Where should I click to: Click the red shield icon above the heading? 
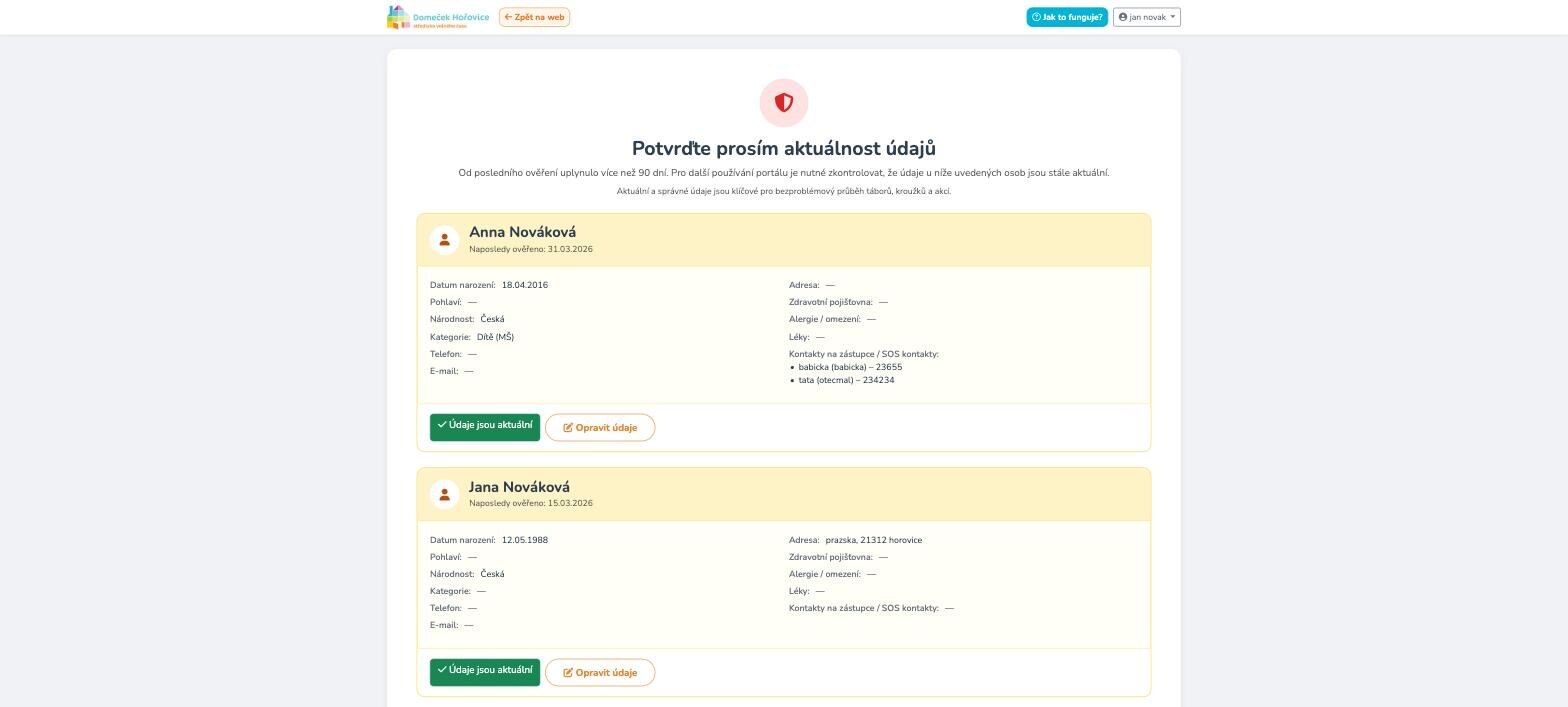[784, 103]
